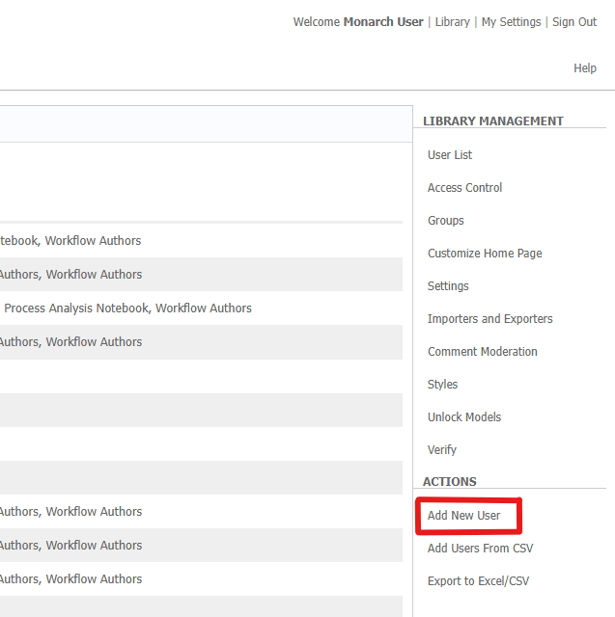
Task: Select the Verify option
Action: point(442,450)
